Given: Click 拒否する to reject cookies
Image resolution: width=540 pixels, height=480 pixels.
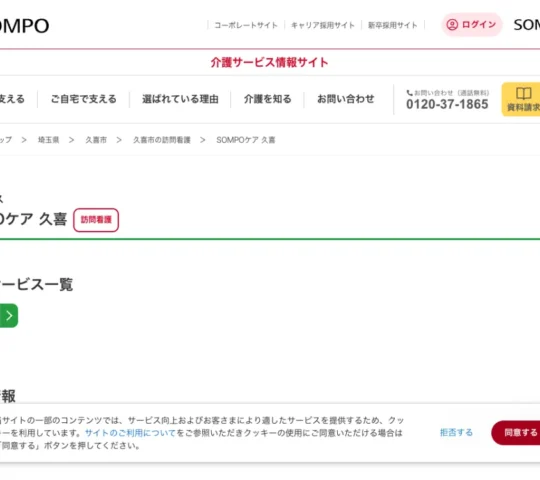Looking at the screenshot, I should 456,432.
